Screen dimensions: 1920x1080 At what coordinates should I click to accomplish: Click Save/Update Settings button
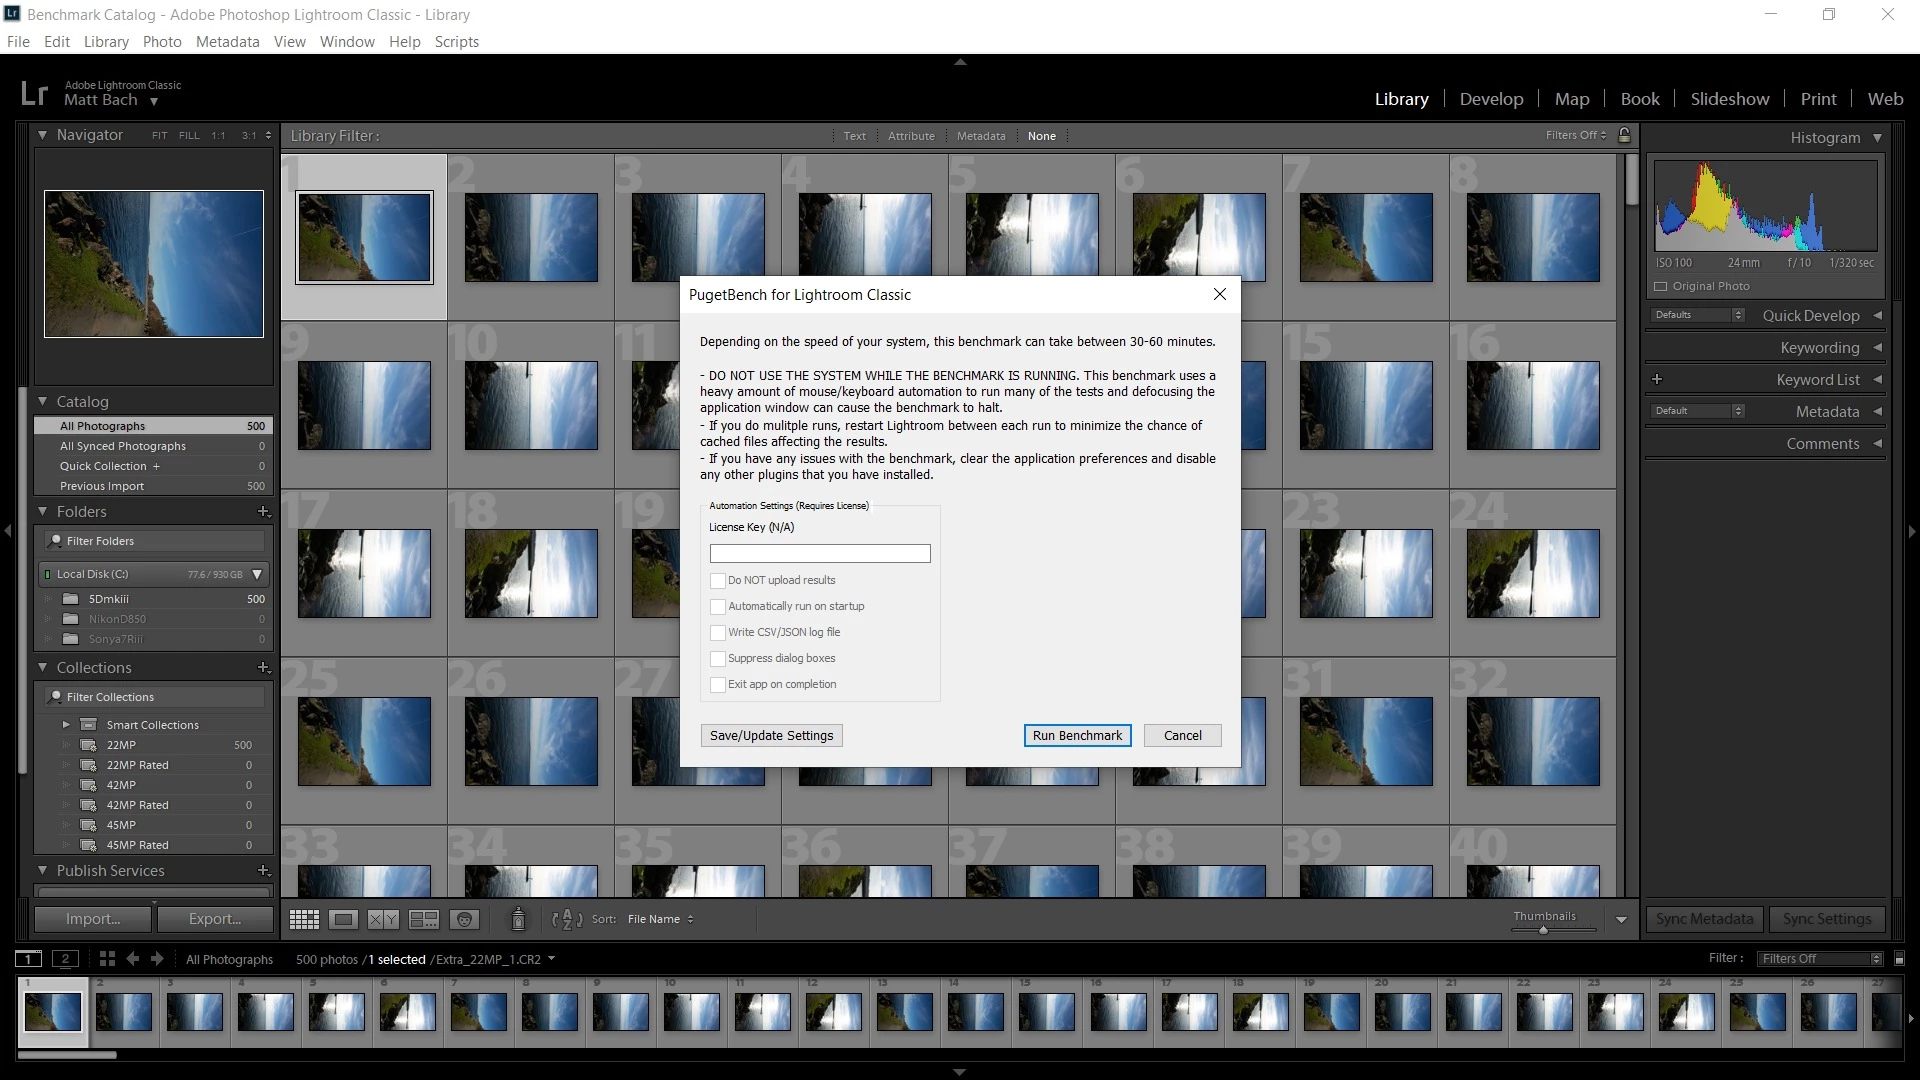(771, 736)
